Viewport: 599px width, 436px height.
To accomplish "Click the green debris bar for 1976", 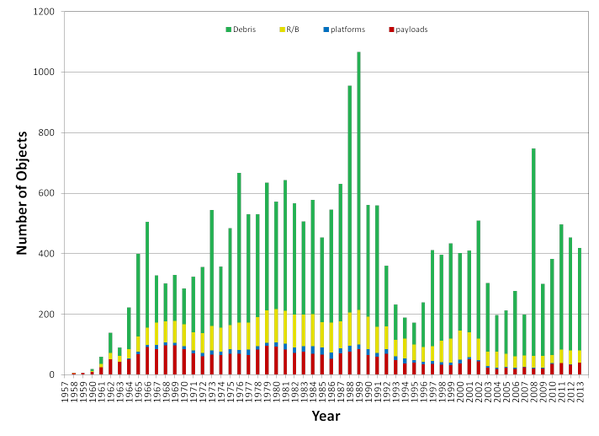I will pos(239,248).
